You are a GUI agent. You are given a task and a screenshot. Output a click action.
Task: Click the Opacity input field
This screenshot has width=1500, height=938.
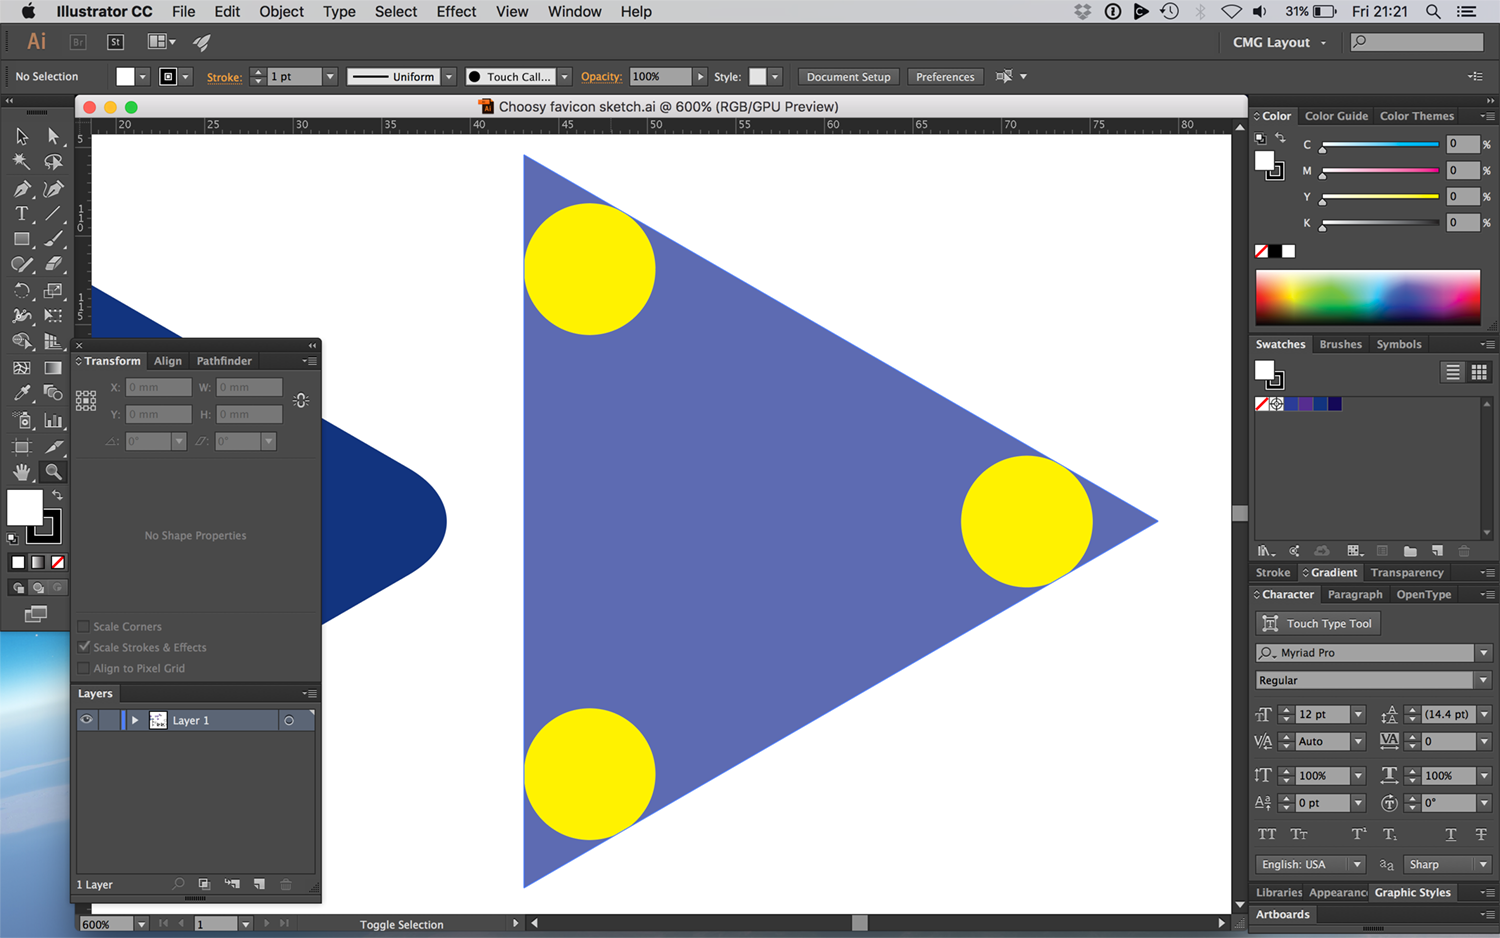point(661,77)
